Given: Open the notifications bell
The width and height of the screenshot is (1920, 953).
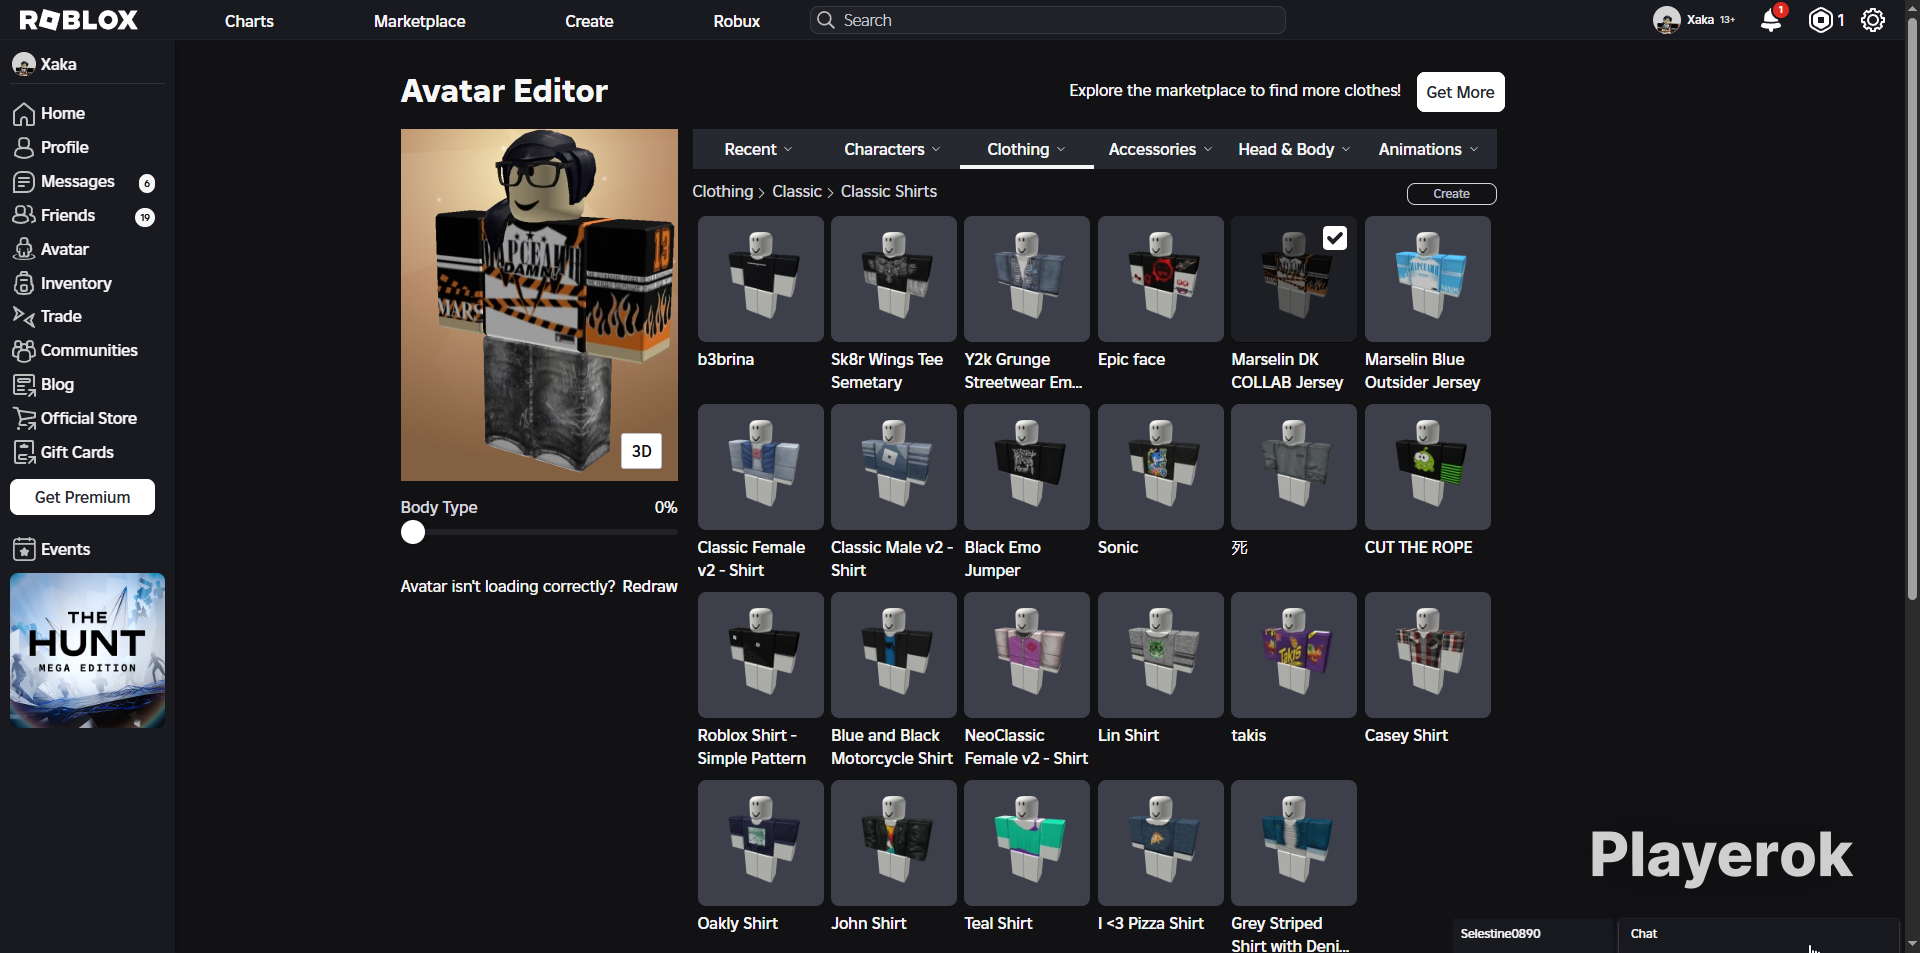Looking at the screenshot, I should click(1771, 20).
